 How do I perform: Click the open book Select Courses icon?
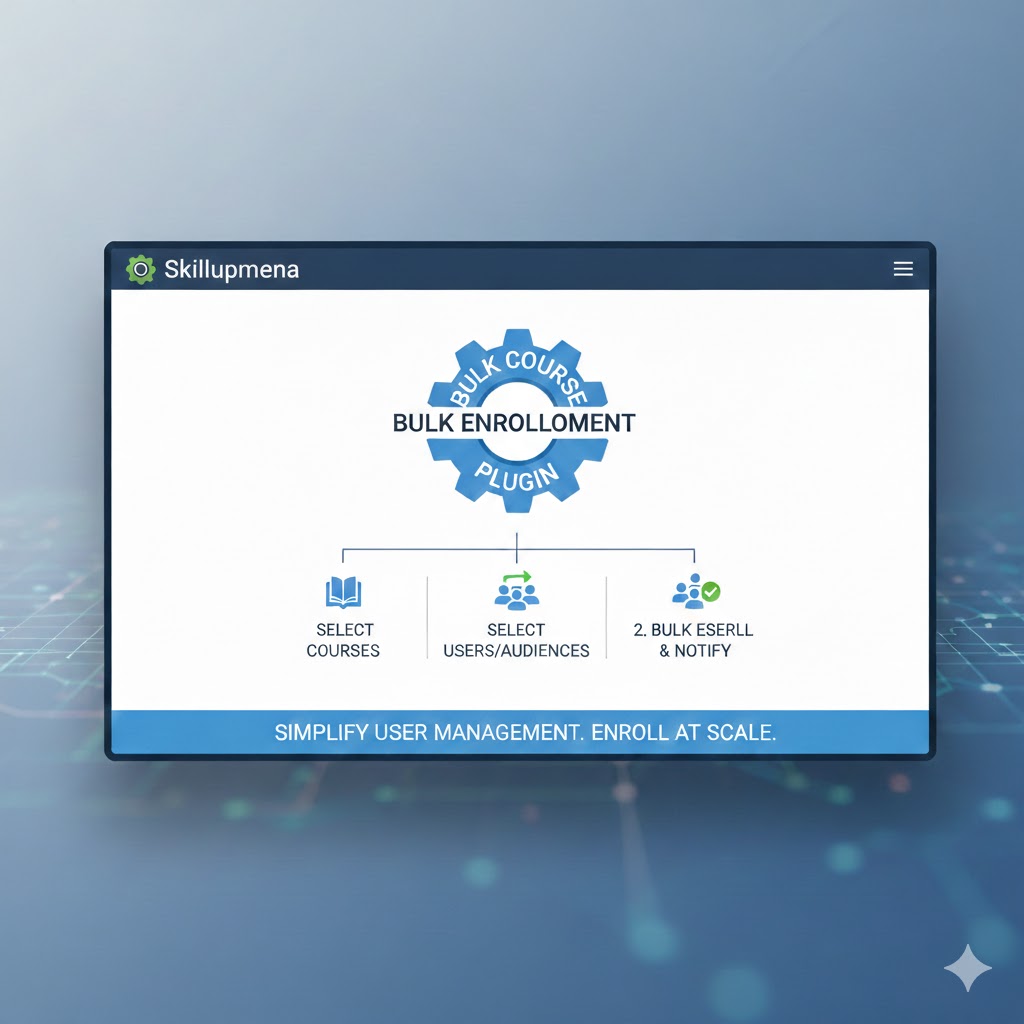pyautogui.click(x=343, y=593)
